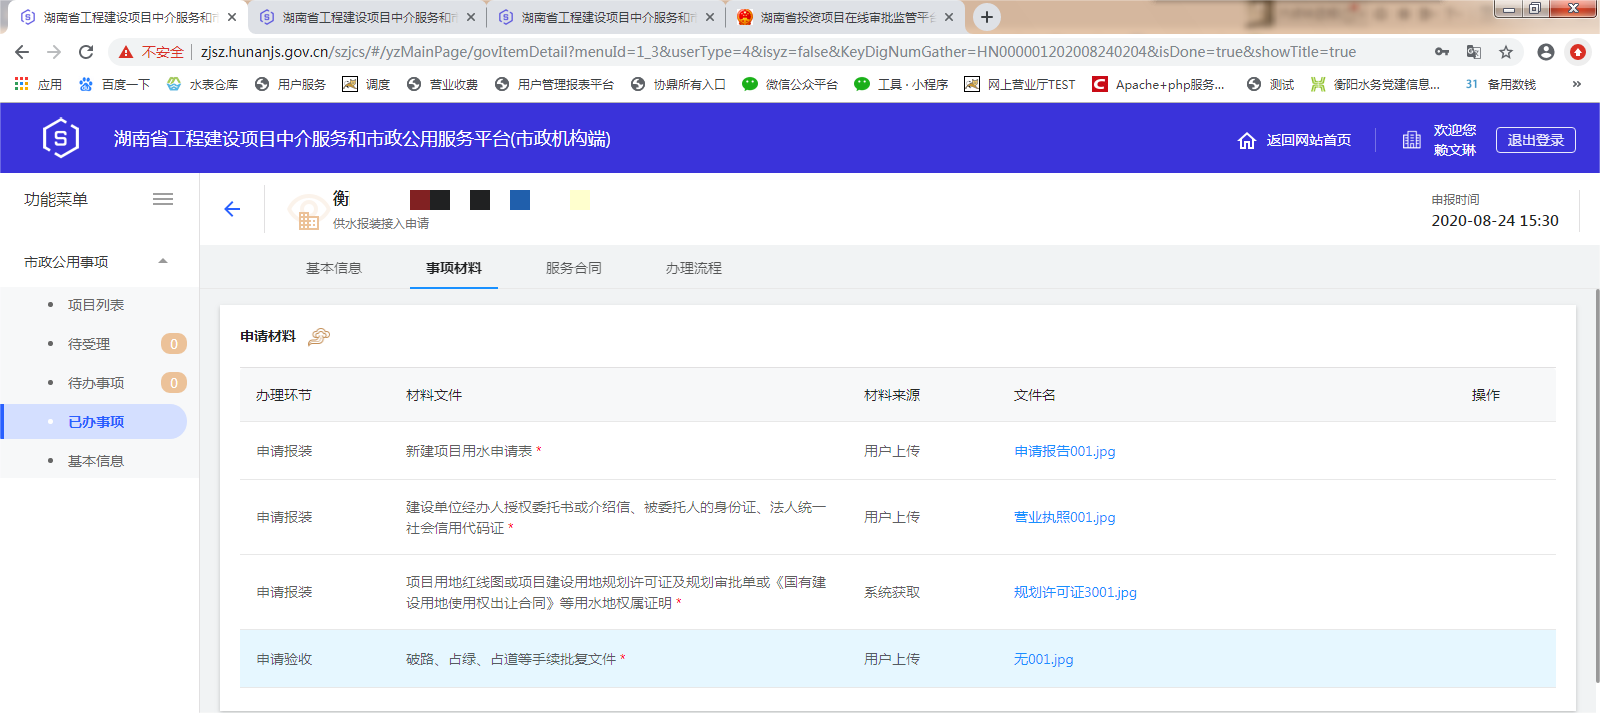Open the browser profile avatar icon
Viewport: 1600px width, 713px height.
coord(1546,52)
